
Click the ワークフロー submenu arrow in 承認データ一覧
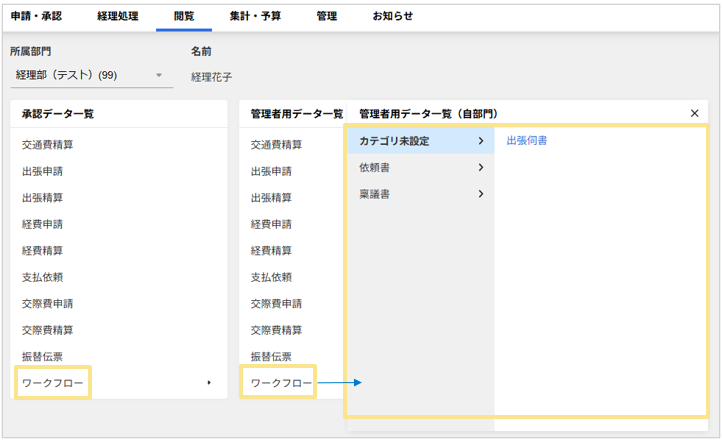(x=209, y=382)
